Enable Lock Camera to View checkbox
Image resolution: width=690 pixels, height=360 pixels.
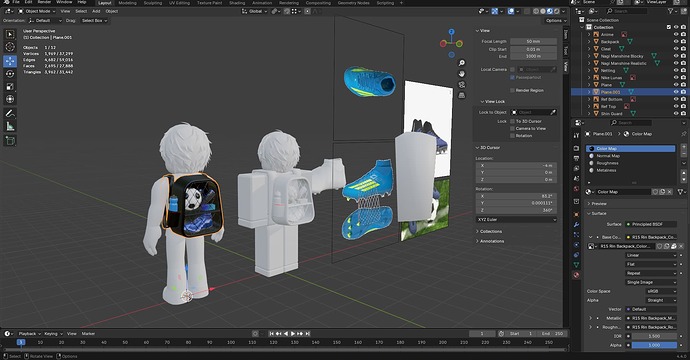(512, 129)
